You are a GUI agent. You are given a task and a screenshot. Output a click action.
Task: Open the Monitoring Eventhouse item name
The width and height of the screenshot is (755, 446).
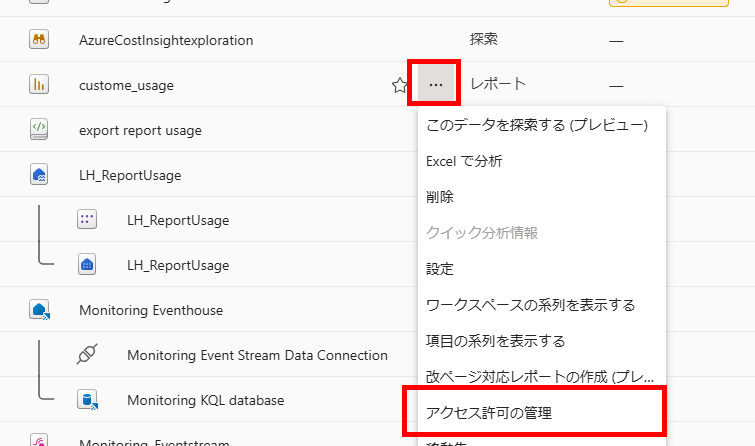pos(151,310)
